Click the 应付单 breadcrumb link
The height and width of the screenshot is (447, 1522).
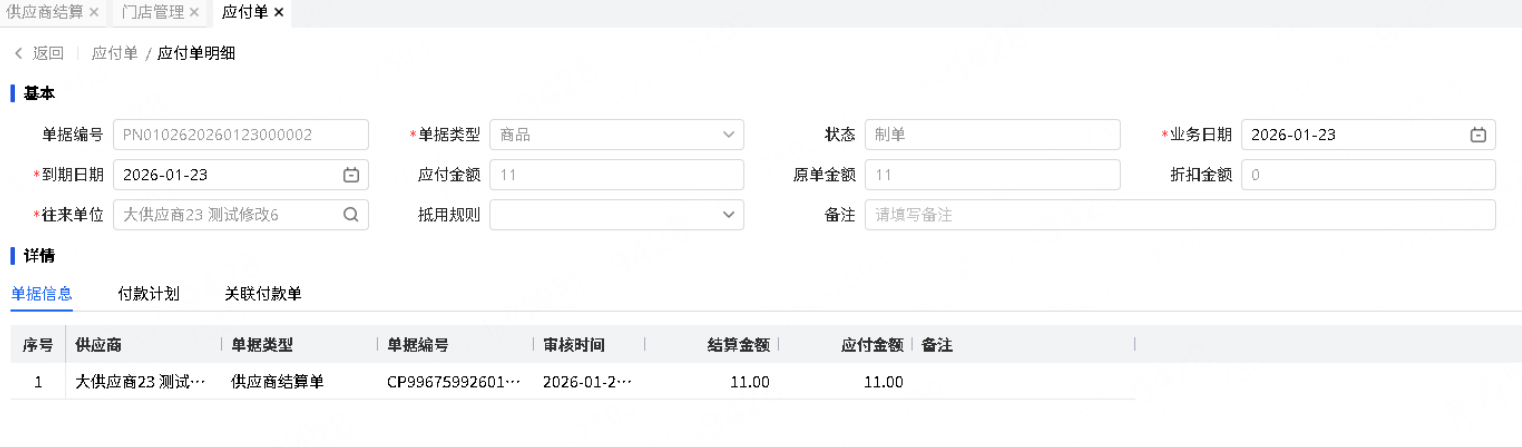coord(114,53)
